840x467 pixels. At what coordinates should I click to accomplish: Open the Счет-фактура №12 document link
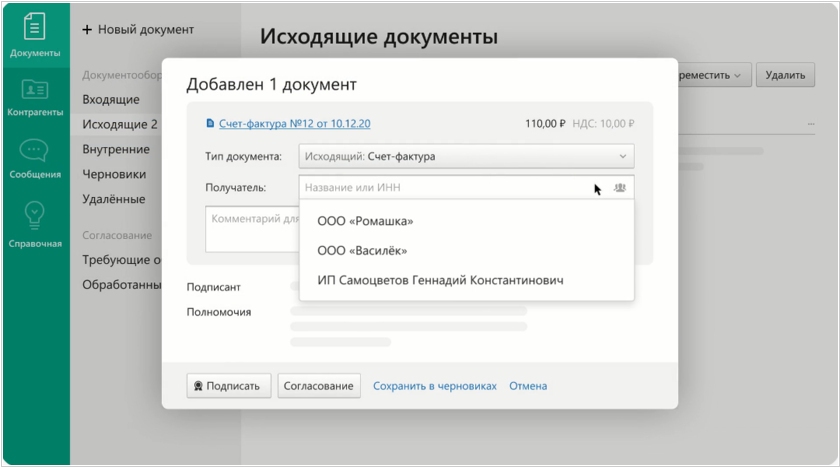(x=294, y=124)
